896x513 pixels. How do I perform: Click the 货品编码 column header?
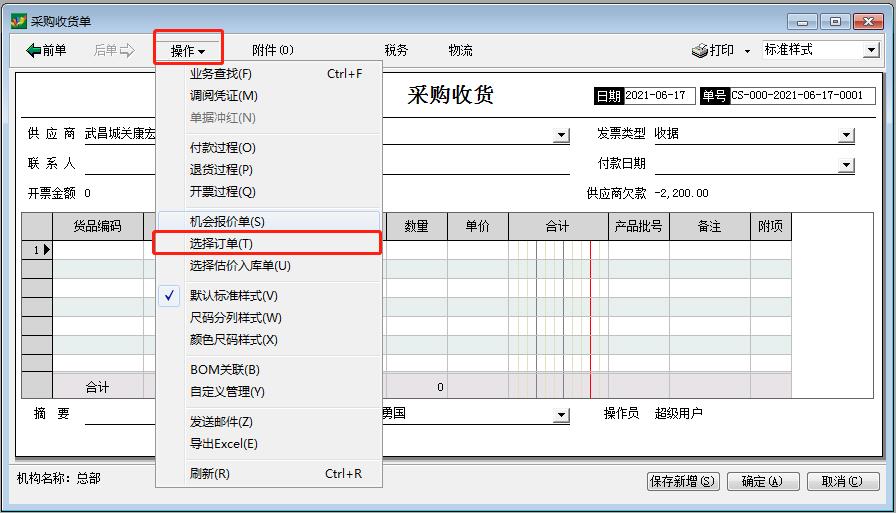pos(98,226)
